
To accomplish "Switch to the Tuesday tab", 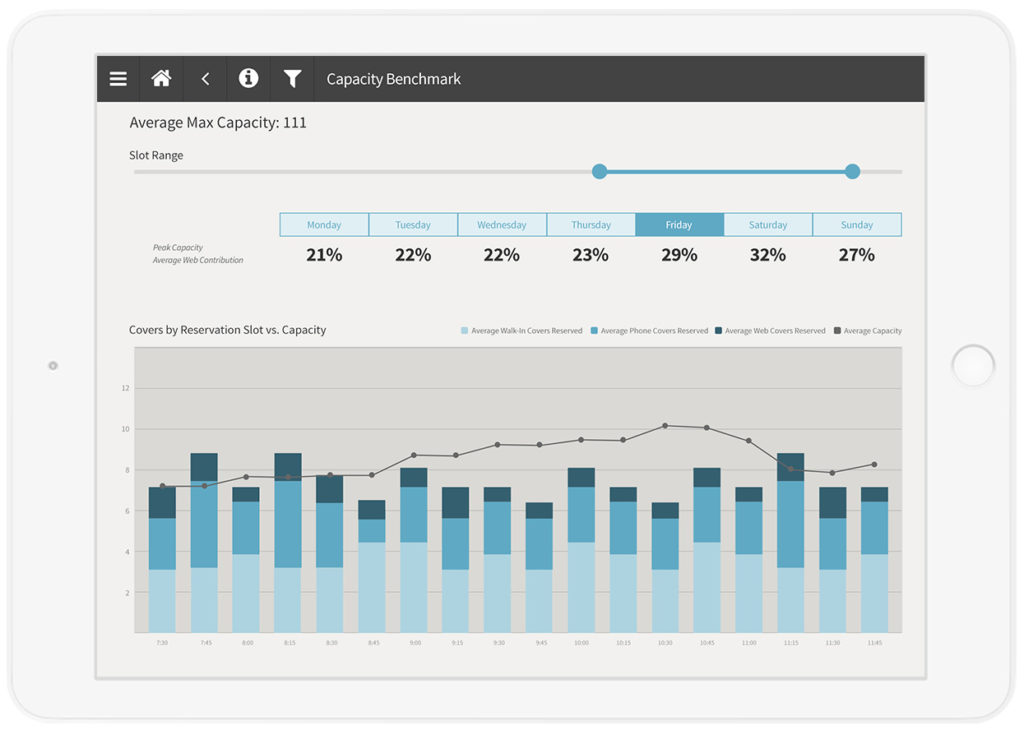I will 413,225.
